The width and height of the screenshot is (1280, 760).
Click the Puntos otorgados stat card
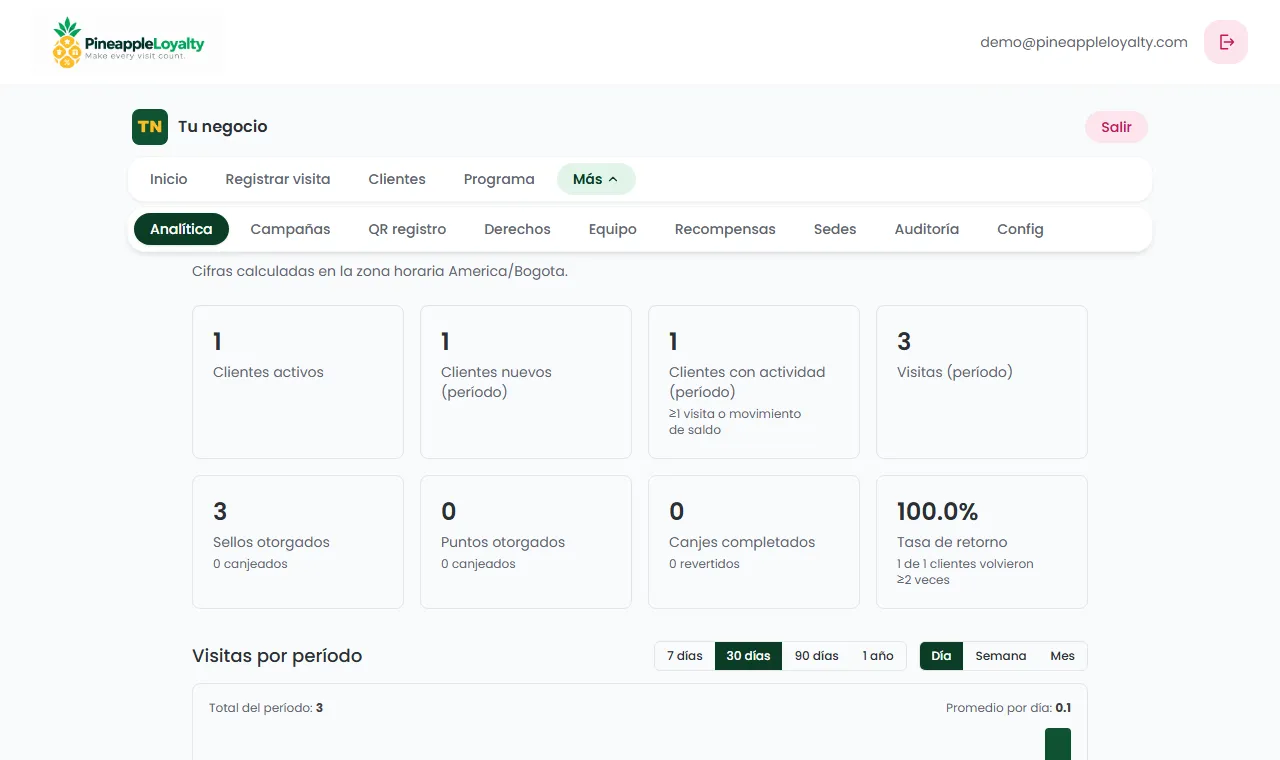click(526, 542)
